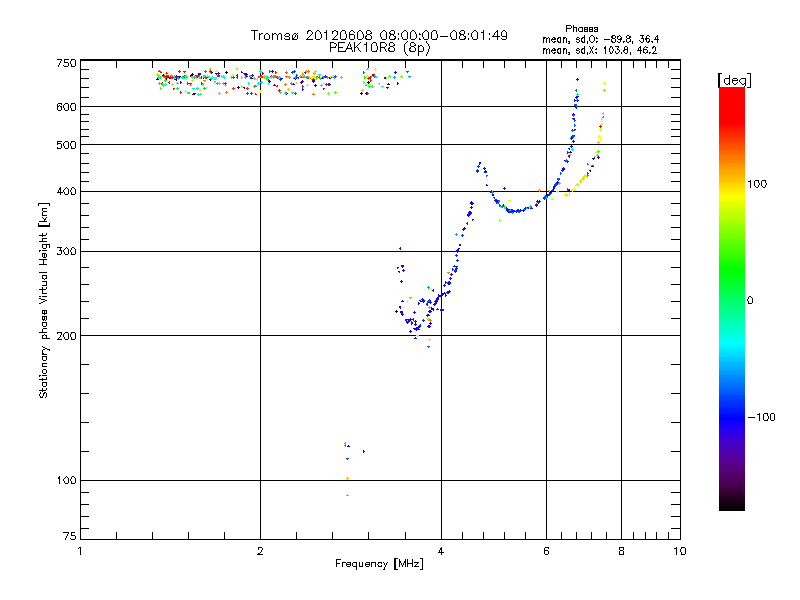800x600 pixels.
Task: Click the x-axis tick label '10'
Action: click(680, 551)
